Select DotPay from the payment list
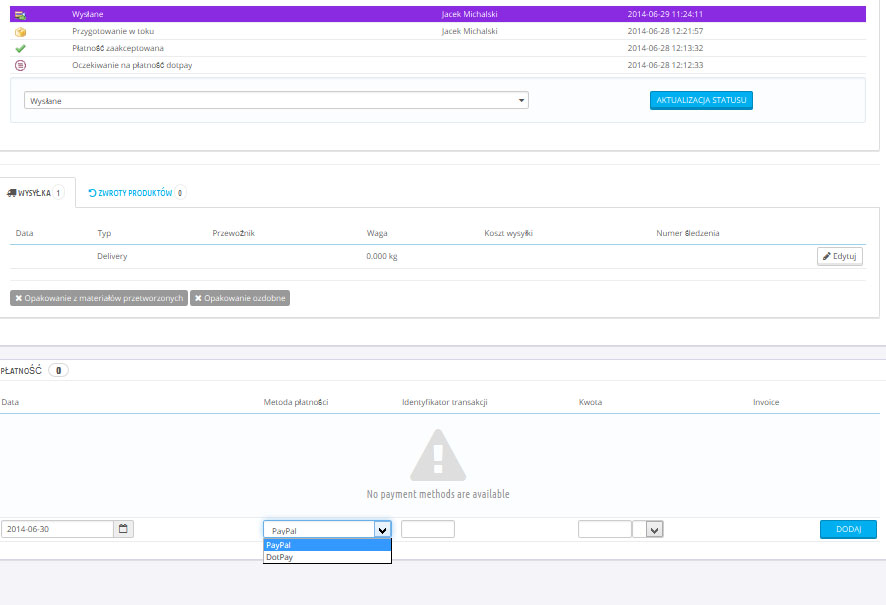 click(x=327, y=557)
